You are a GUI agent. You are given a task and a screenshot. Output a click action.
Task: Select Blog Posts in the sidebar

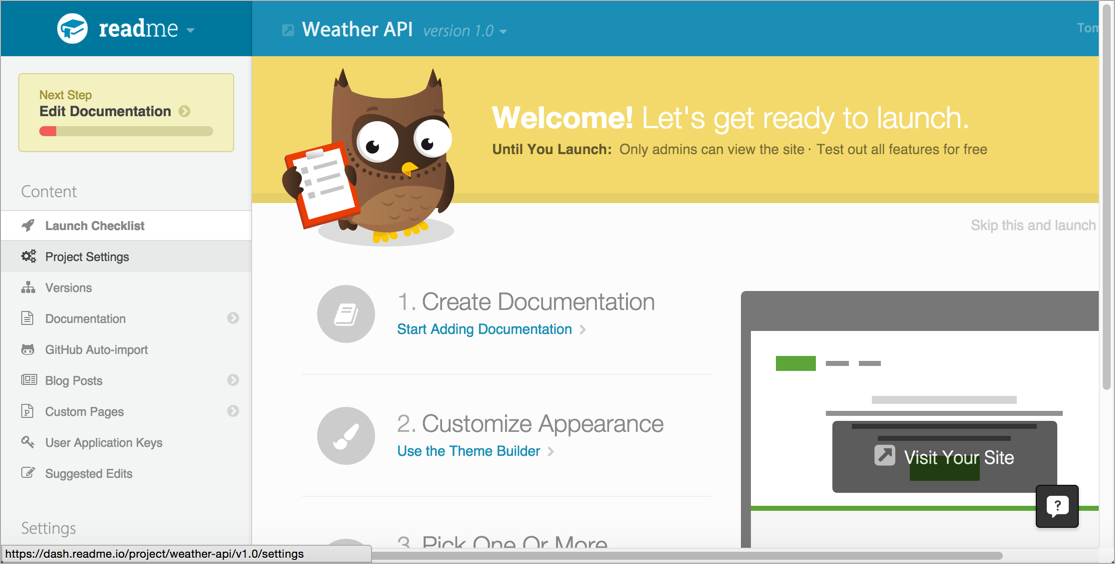click(x=73, y=381)
